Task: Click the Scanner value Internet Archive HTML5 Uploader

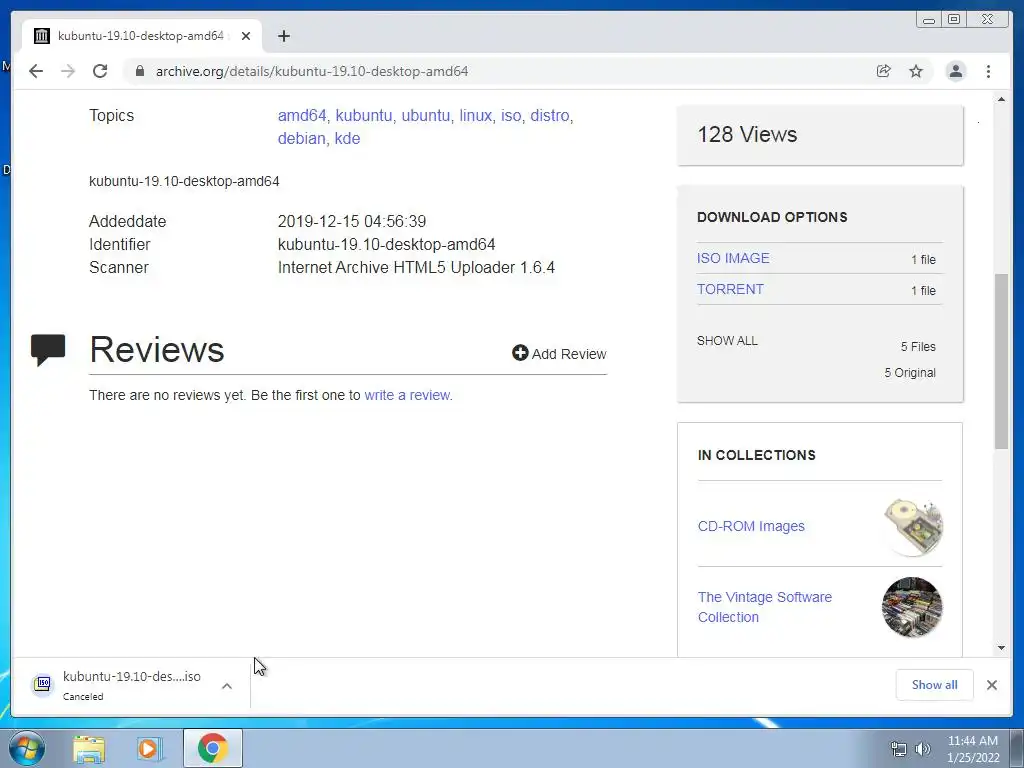Action: [x=416, y=268]
